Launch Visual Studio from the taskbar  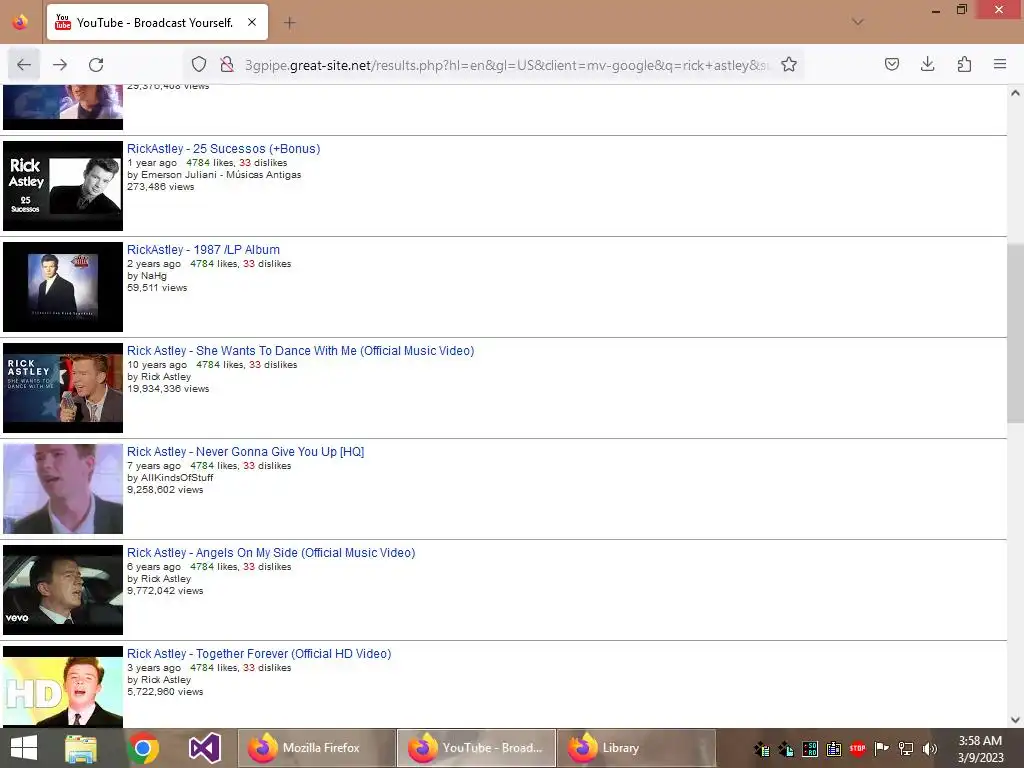pos(204,748)
